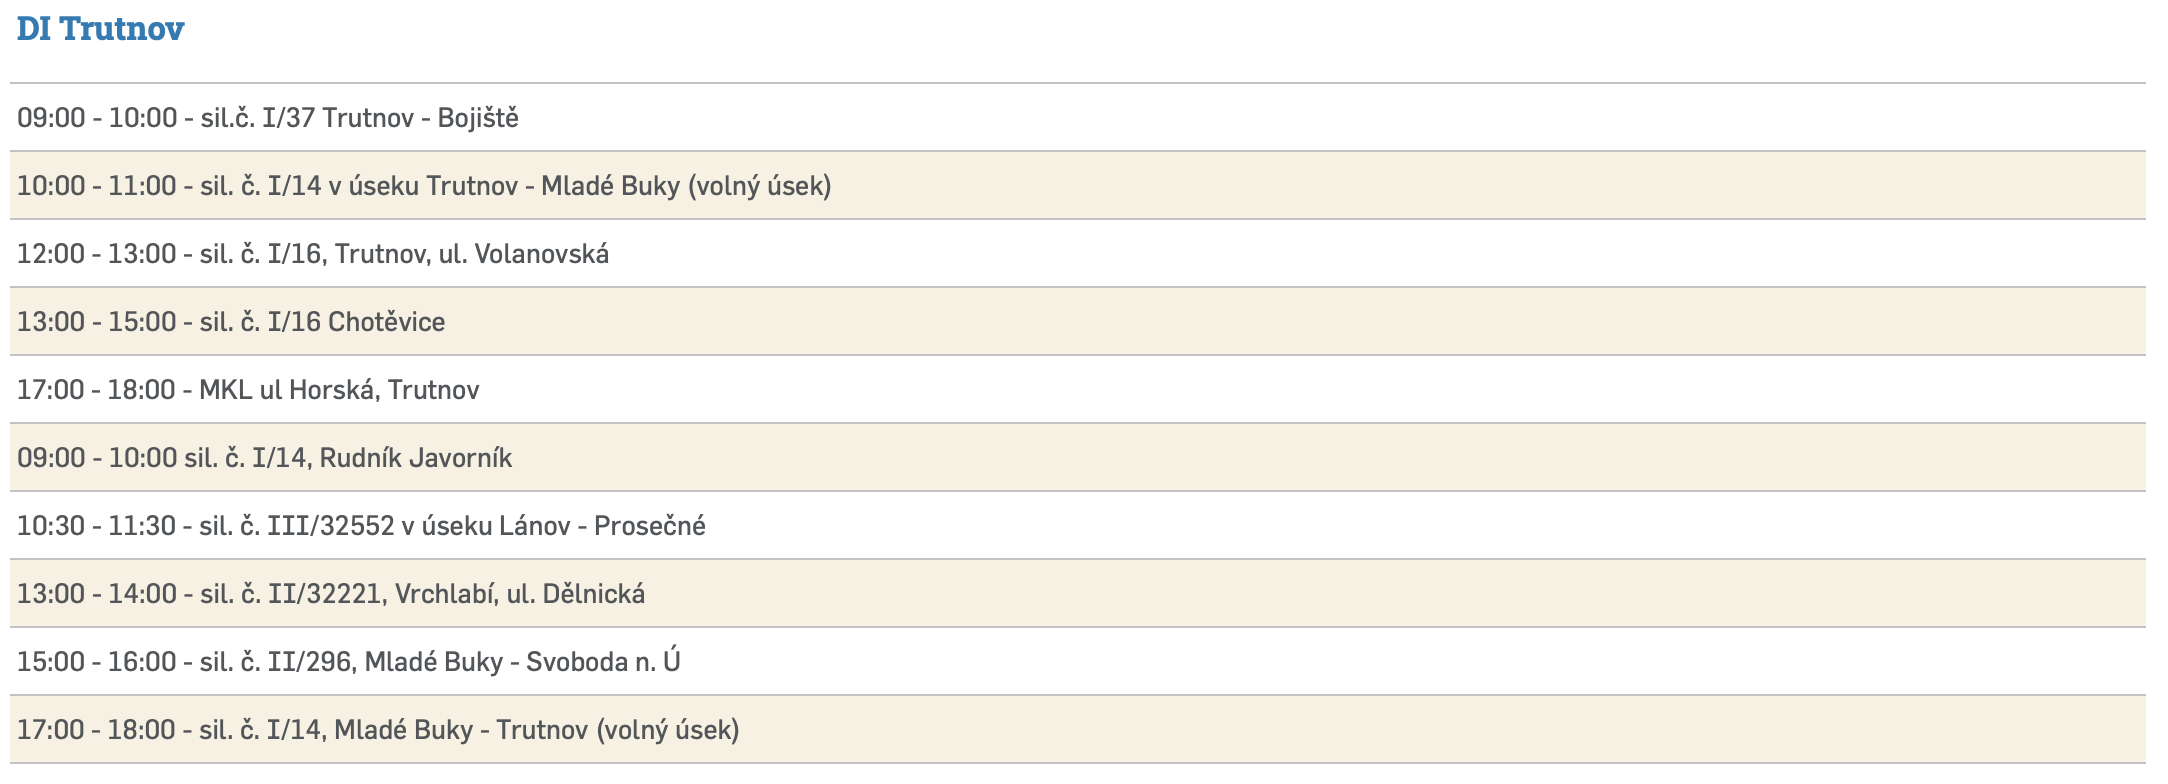The height and width of the screenshot is (784, 2168).
Task: Click the Mladé Buky - Trutnov (volný úsek) text
Action: pos(537,730)
